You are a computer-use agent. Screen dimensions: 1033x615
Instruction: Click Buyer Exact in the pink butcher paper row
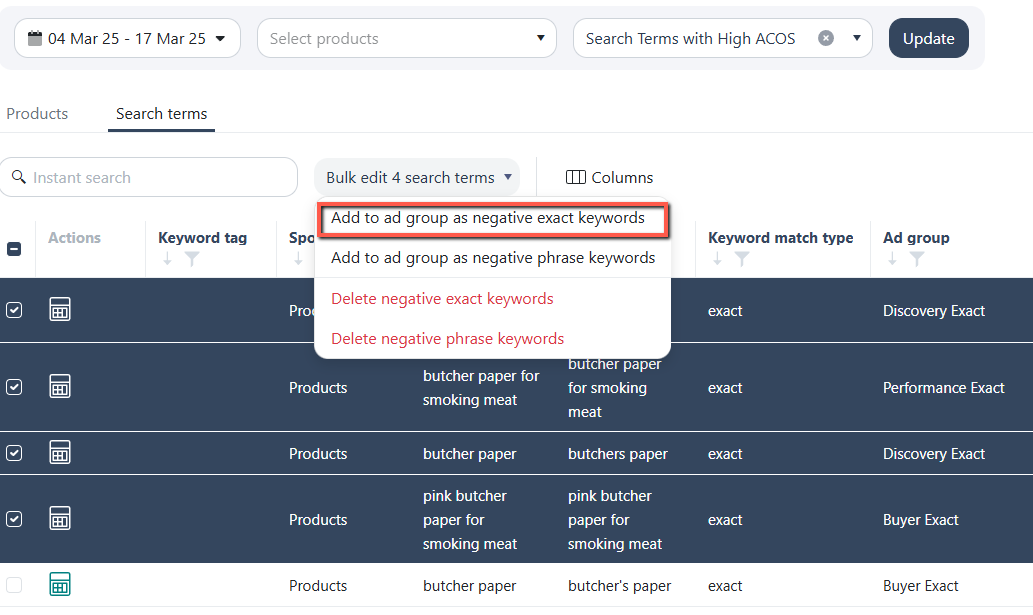920,520
